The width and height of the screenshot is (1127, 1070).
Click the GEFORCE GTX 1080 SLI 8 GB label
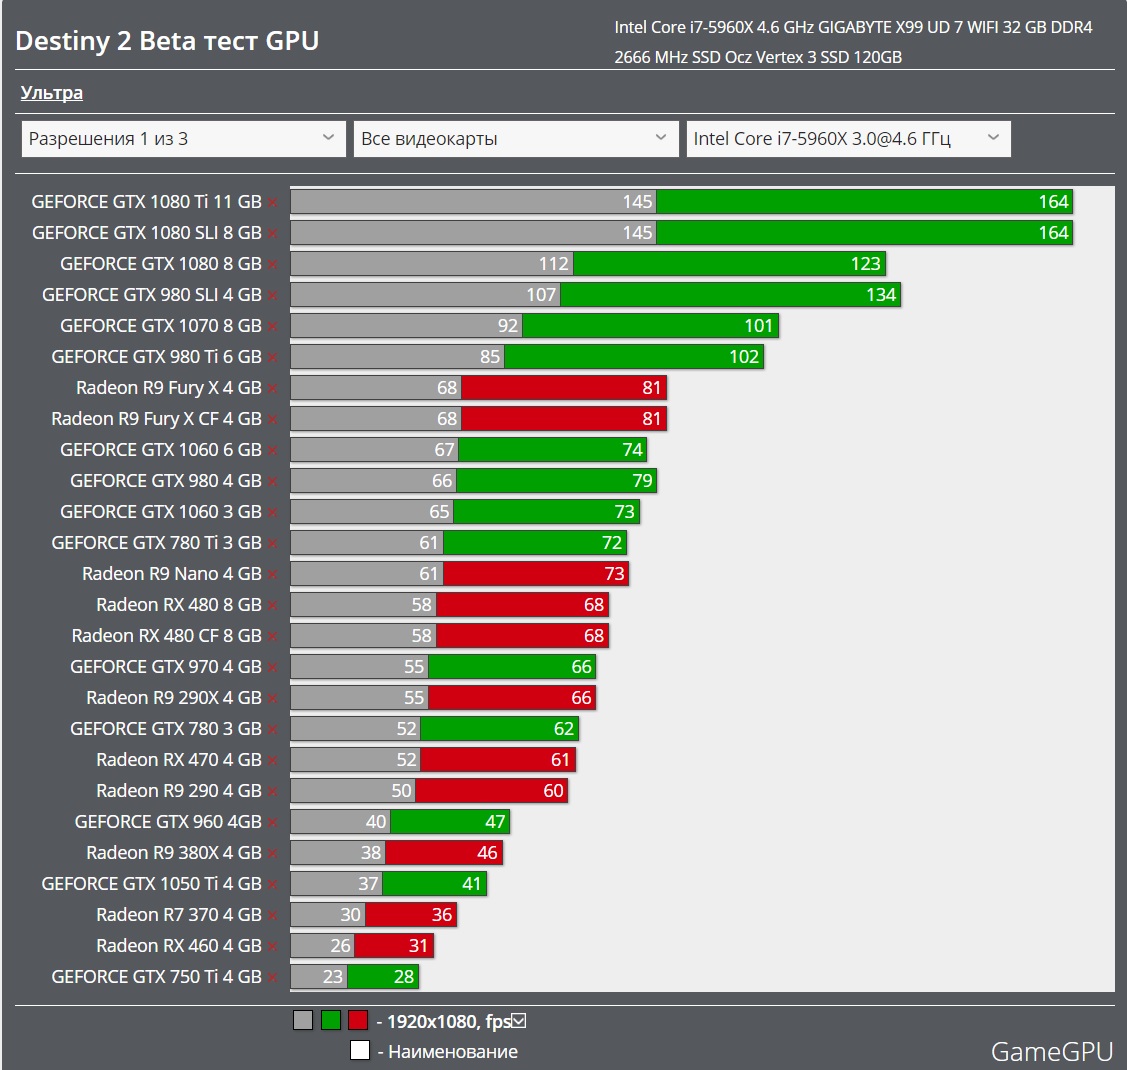point(146,233)
